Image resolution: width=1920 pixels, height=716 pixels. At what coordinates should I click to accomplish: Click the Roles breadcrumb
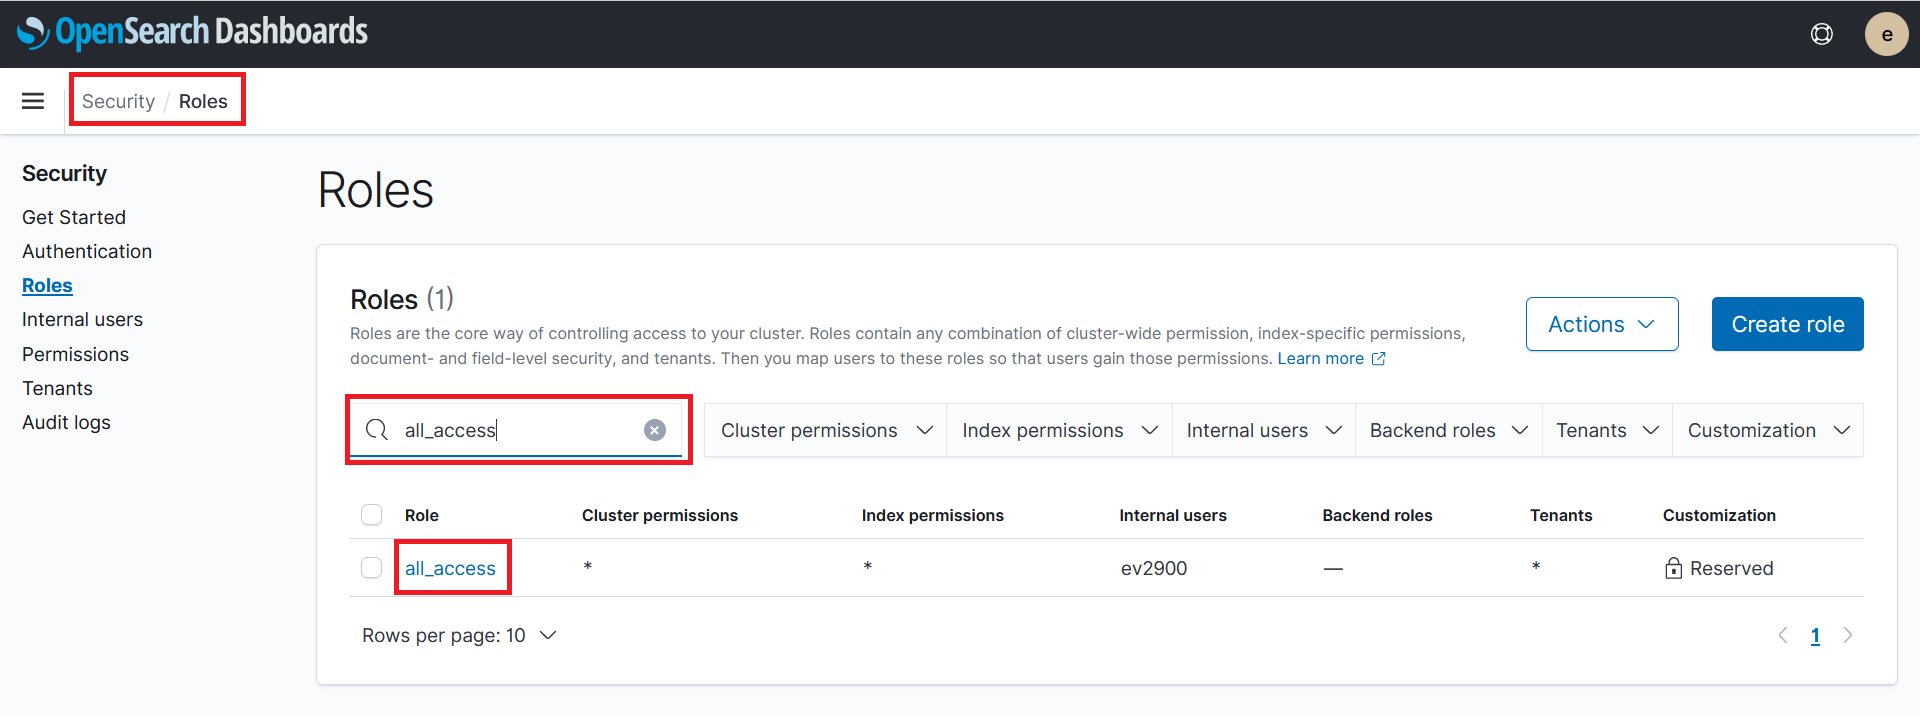(203, 101)
